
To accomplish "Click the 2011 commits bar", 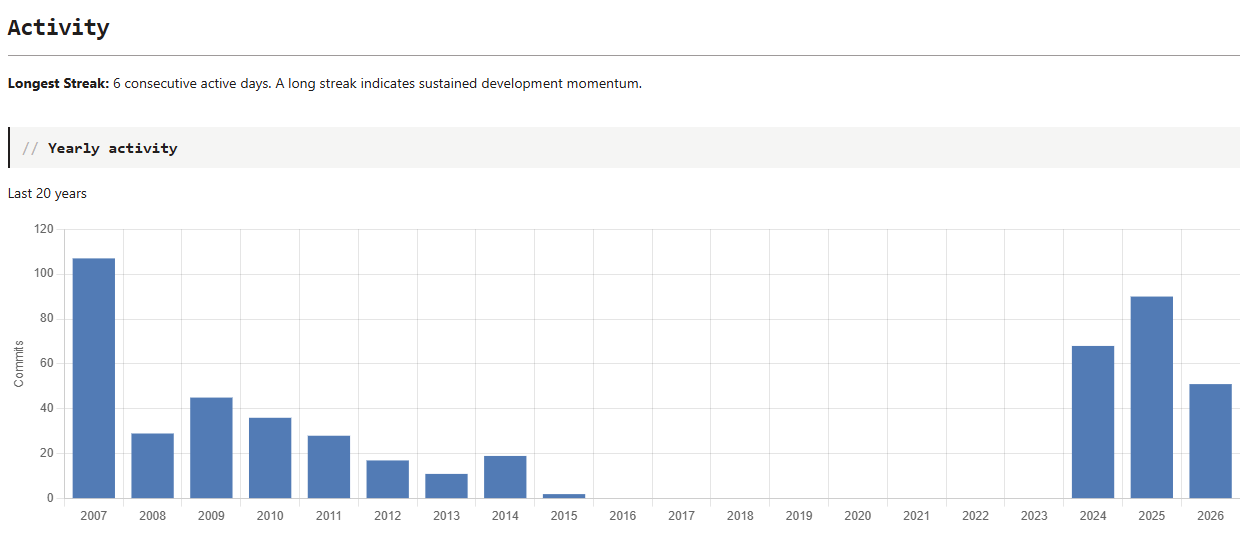I will [x=329, y=467].
